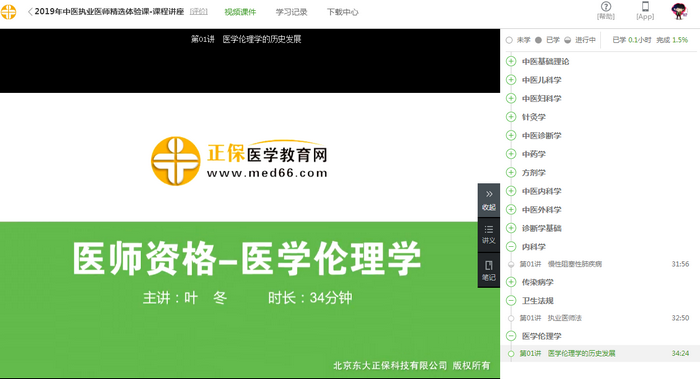This screenshot has width=700, height=379.
Task: Open the 讲义 handout panel
Action: [489, 235]
